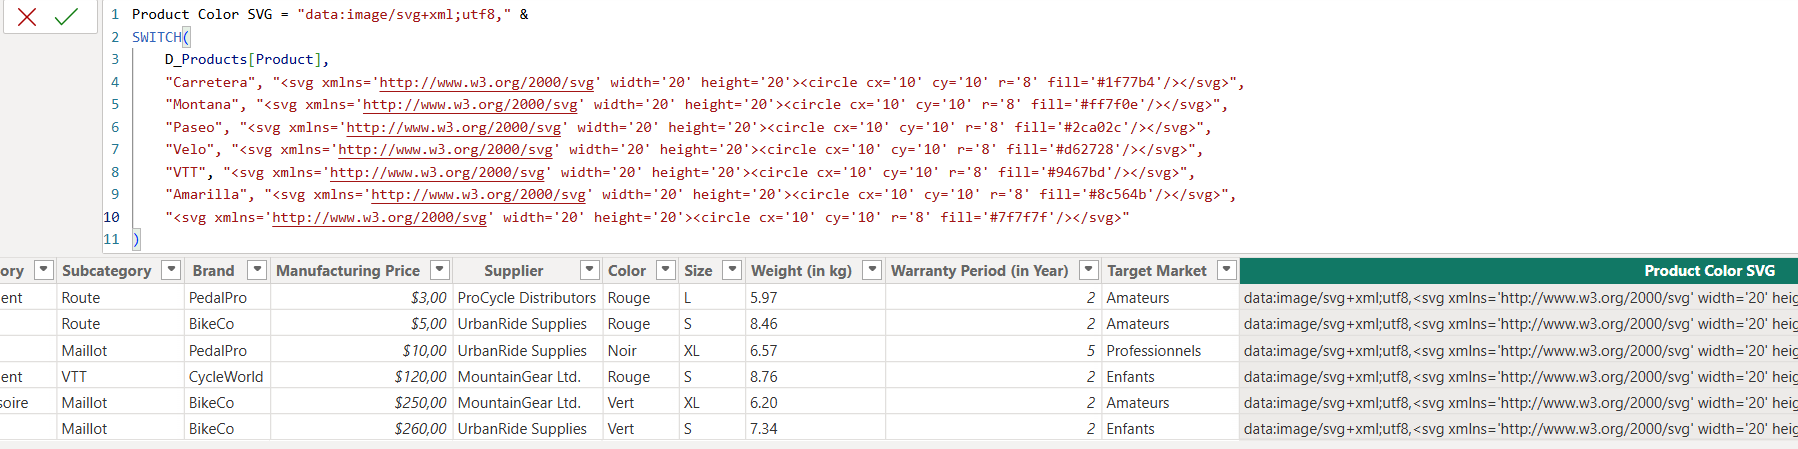
Task: Click the w3.org URL on the Carretera line
Action: point(486,82)
